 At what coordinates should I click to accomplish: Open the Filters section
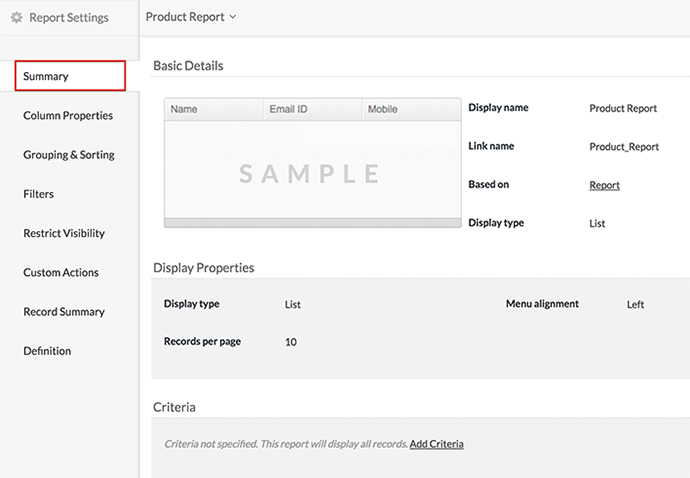tap(39, 194)
